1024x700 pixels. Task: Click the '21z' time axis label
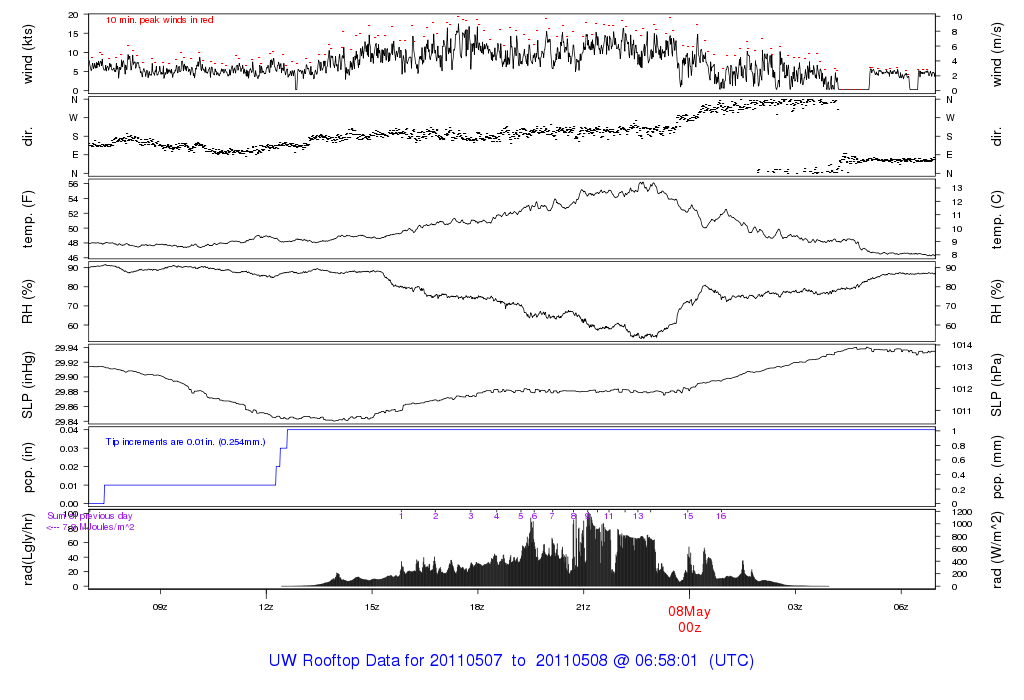pyautogui.click(x=583, y=607)
